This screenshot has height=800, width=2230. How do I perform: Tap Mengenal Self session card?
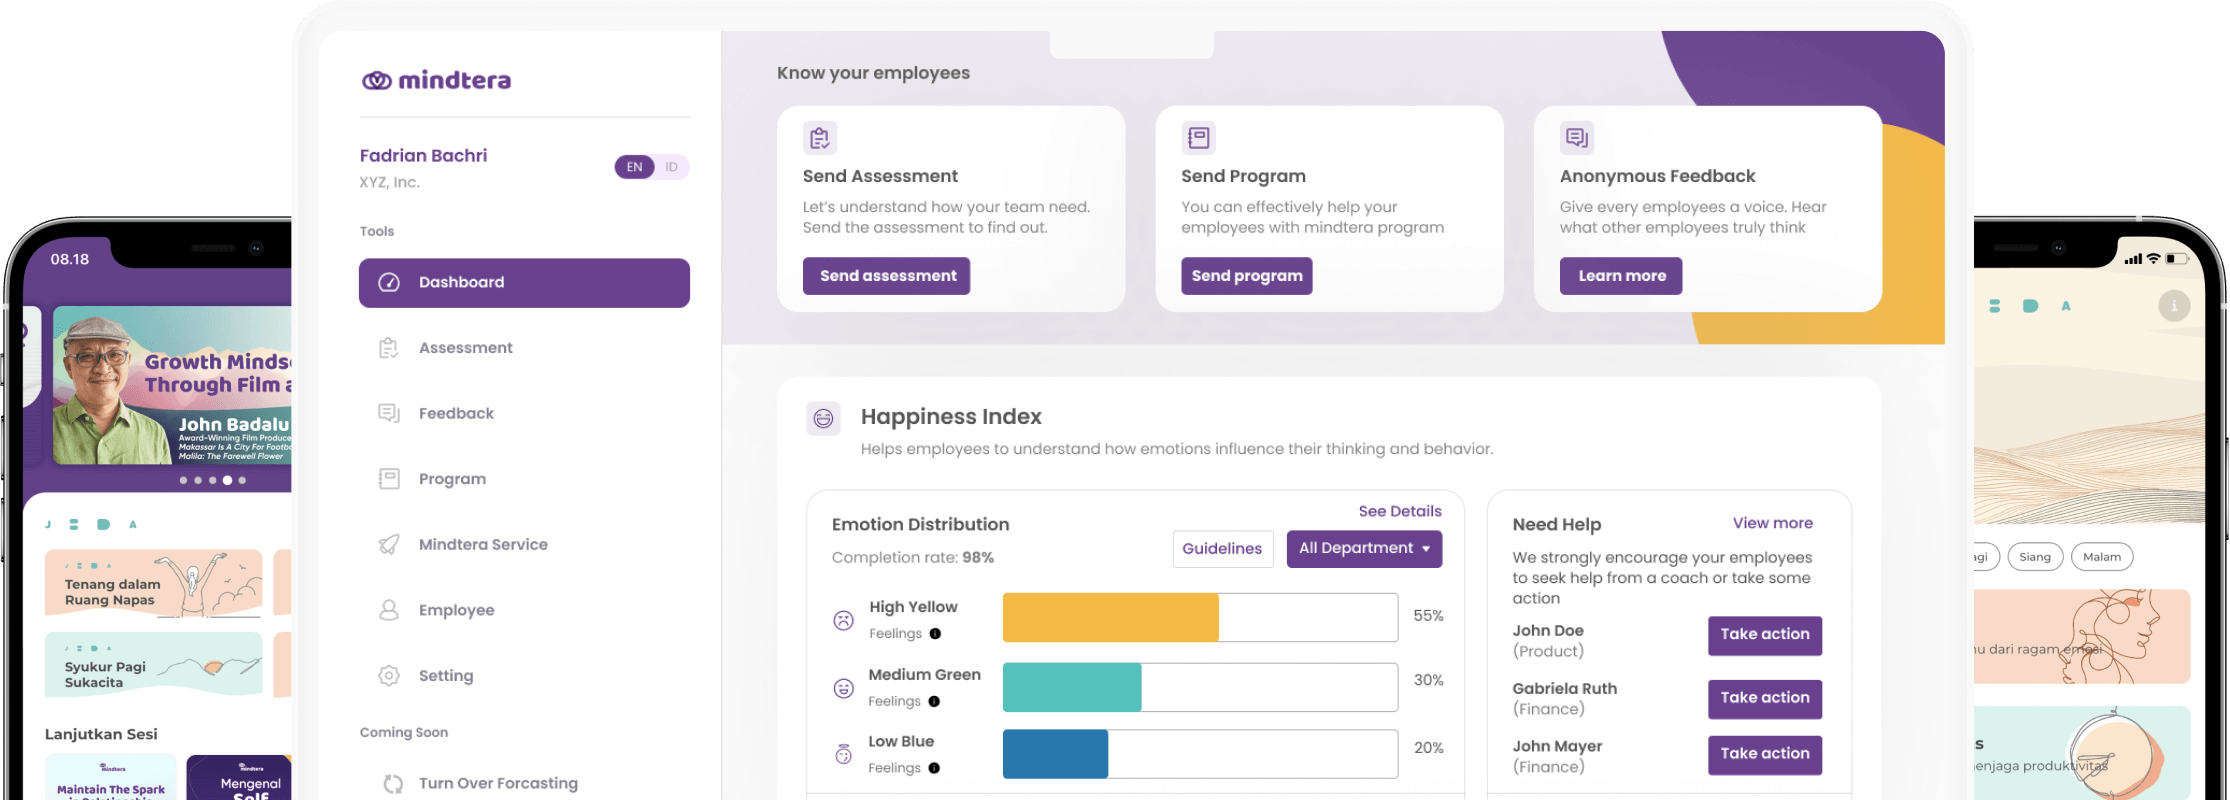pyautogui.click(x=239, y=778)
